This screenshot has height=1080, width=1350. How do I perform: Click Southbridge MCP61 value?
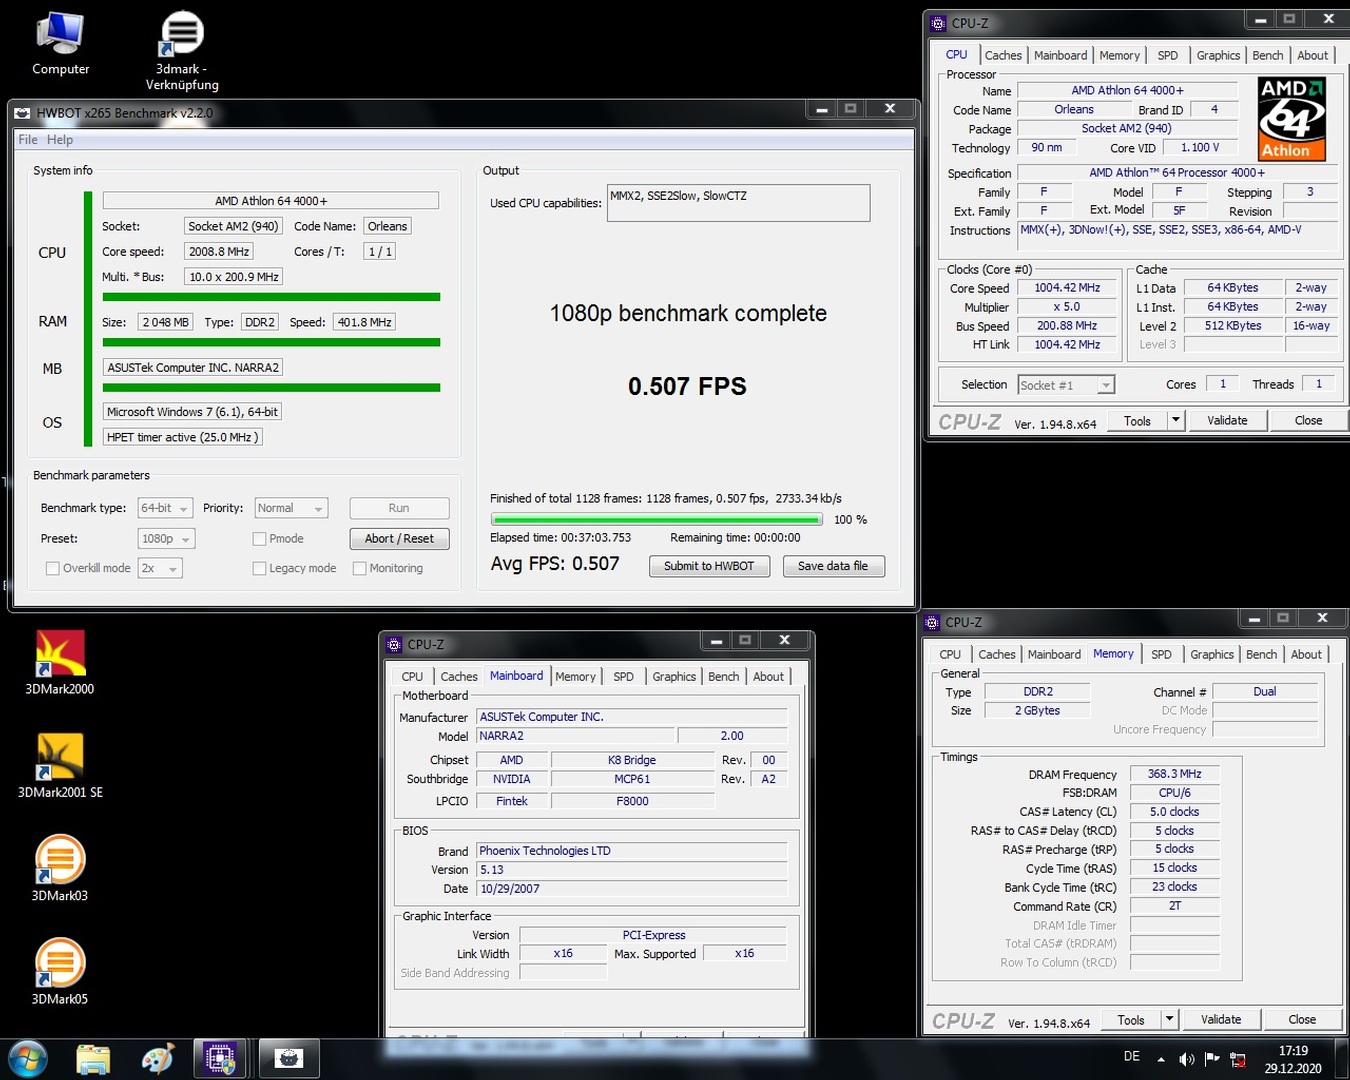coord(632,779)
